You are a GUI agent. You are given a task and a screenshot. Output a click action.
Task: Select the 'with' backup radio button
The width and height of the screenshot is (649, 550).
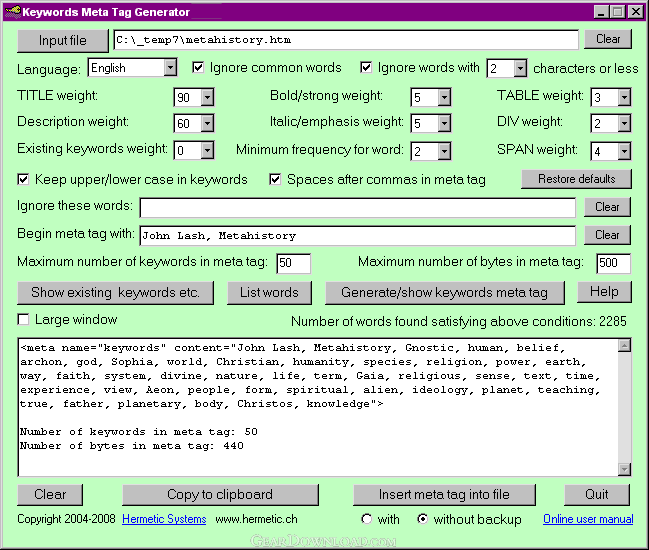pos(367,520)
